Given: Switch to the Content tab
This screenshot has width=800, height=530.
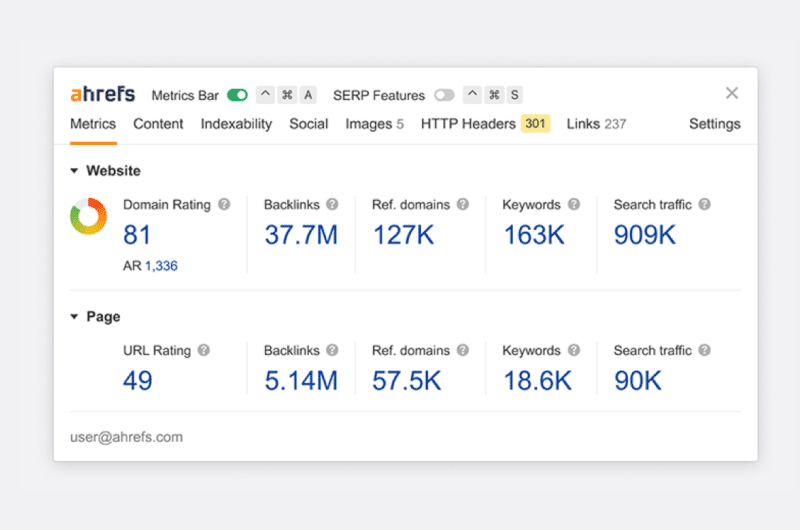Looking at the screenshot, I should pyautogui.click(x=158, y=124).
